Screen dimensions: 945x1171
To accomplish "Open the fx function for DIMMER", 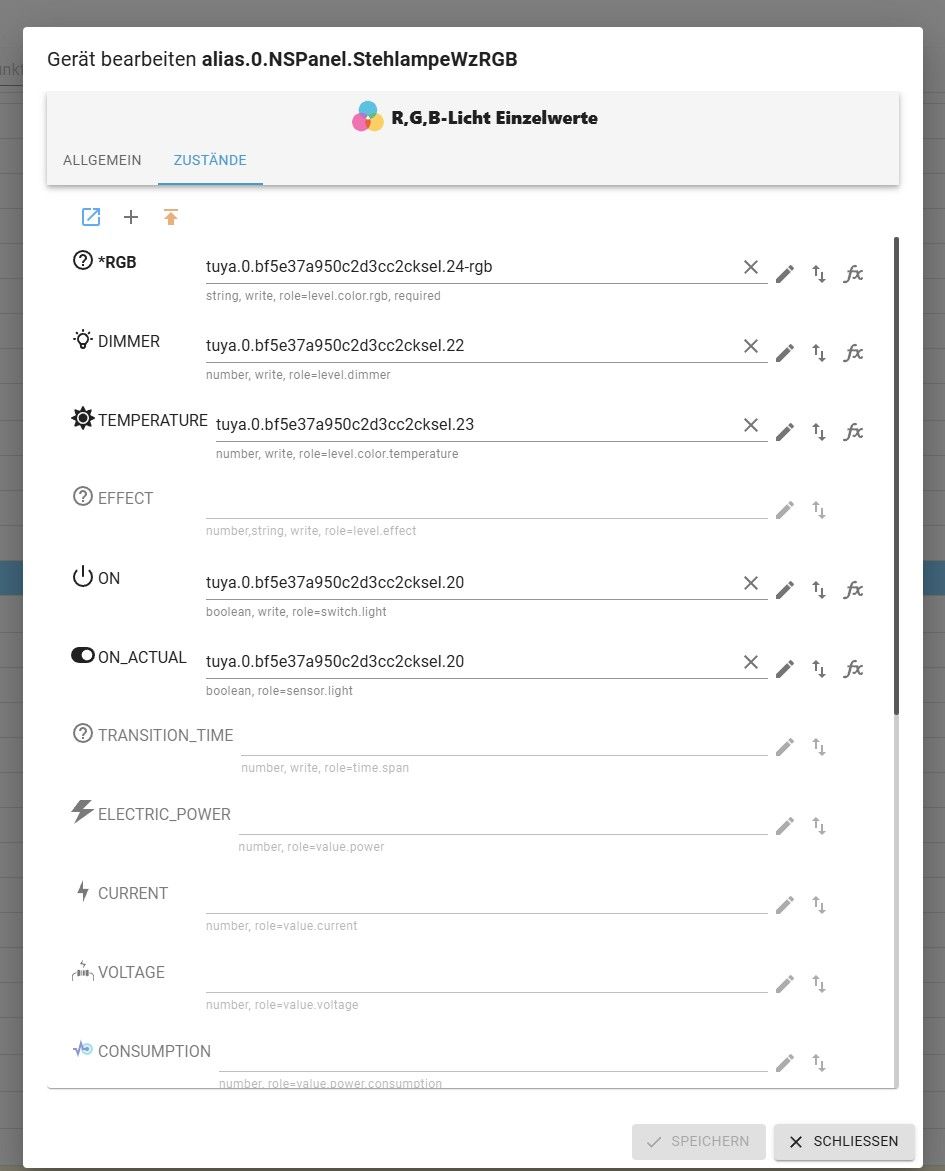I will point(853,352).
